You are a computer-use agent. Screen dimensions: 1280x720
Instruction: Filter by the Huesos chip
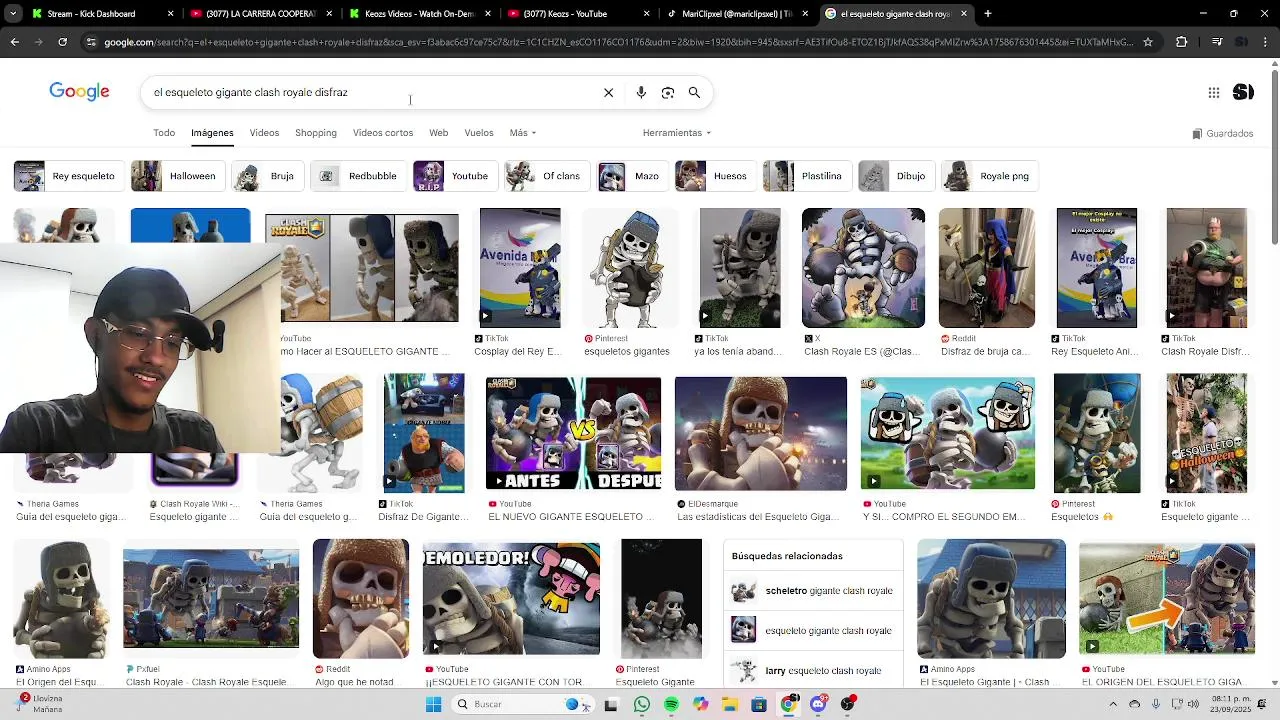pyautogui.click(x=715, y=176)
